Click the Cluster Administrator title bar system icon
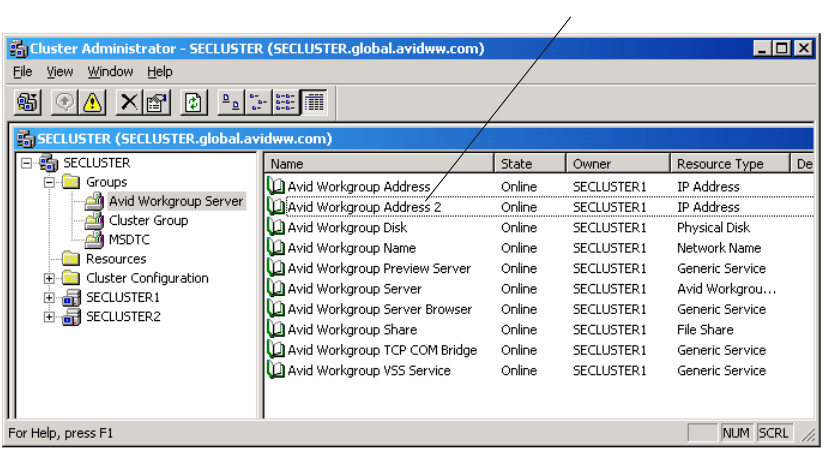This screenshot has height=452, width=824. click(x=18, y=49)
